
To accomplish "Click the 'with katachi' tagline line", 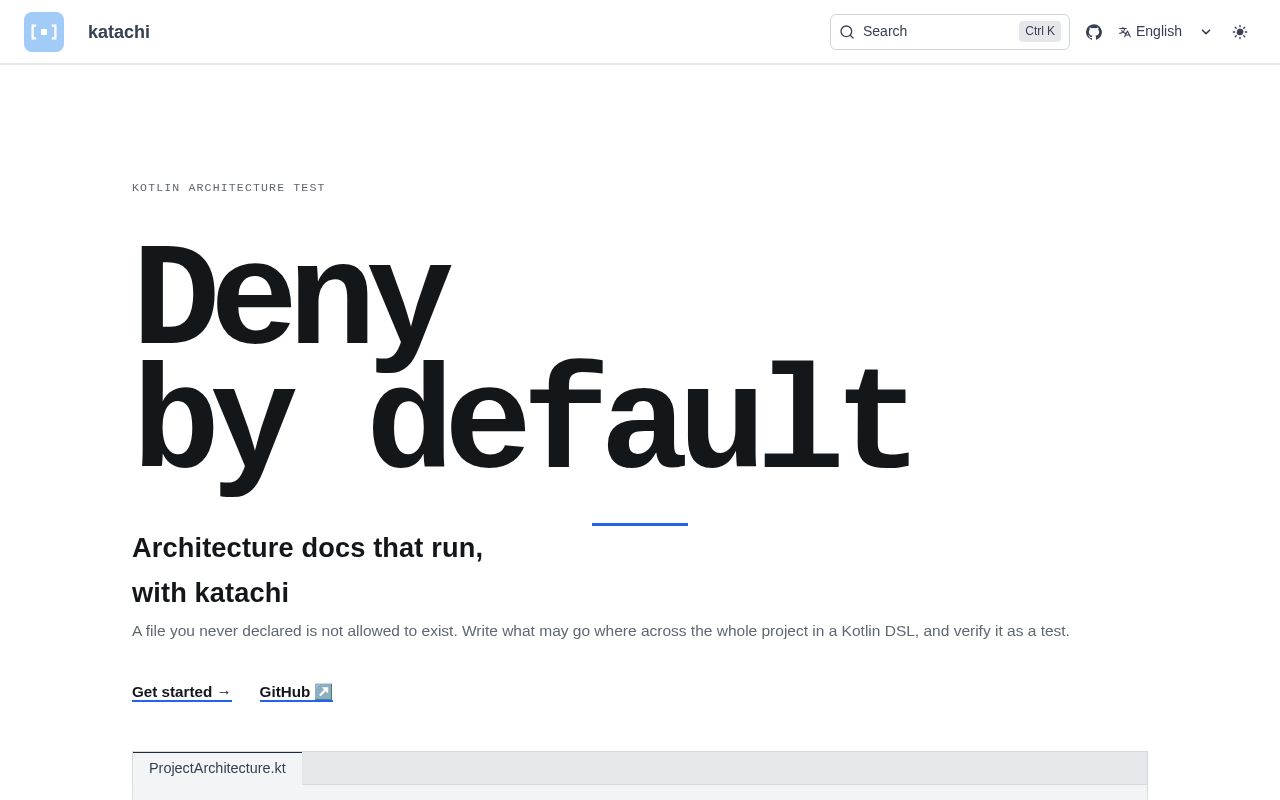I will coord(210,593).
